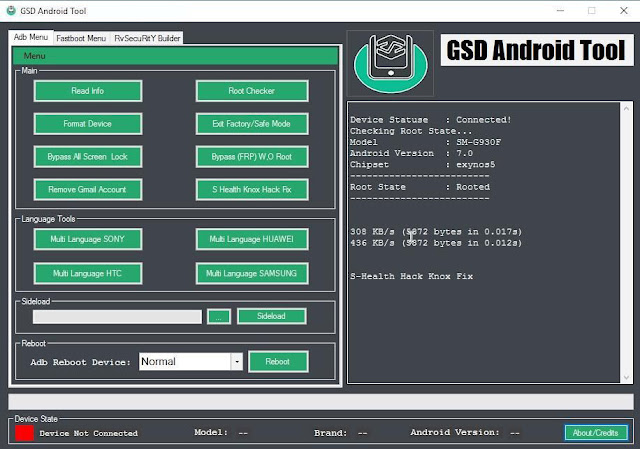Click the "308 KB/s" log line
This screenshot has height=449, width=640.
pyautogui.click(x=436, y=232)
